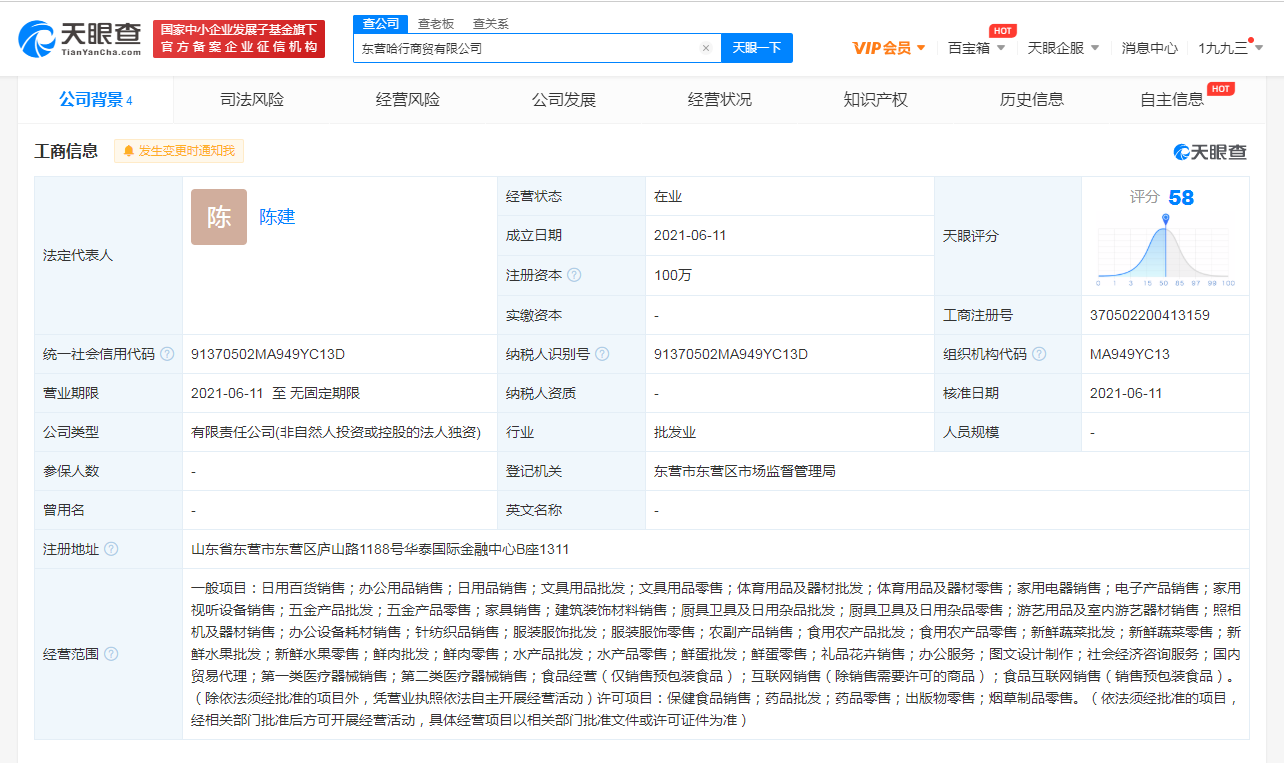1284x763 pixels.
Task: Click the help icon next to 纳税人识别号
Action: tap(602, 354)
